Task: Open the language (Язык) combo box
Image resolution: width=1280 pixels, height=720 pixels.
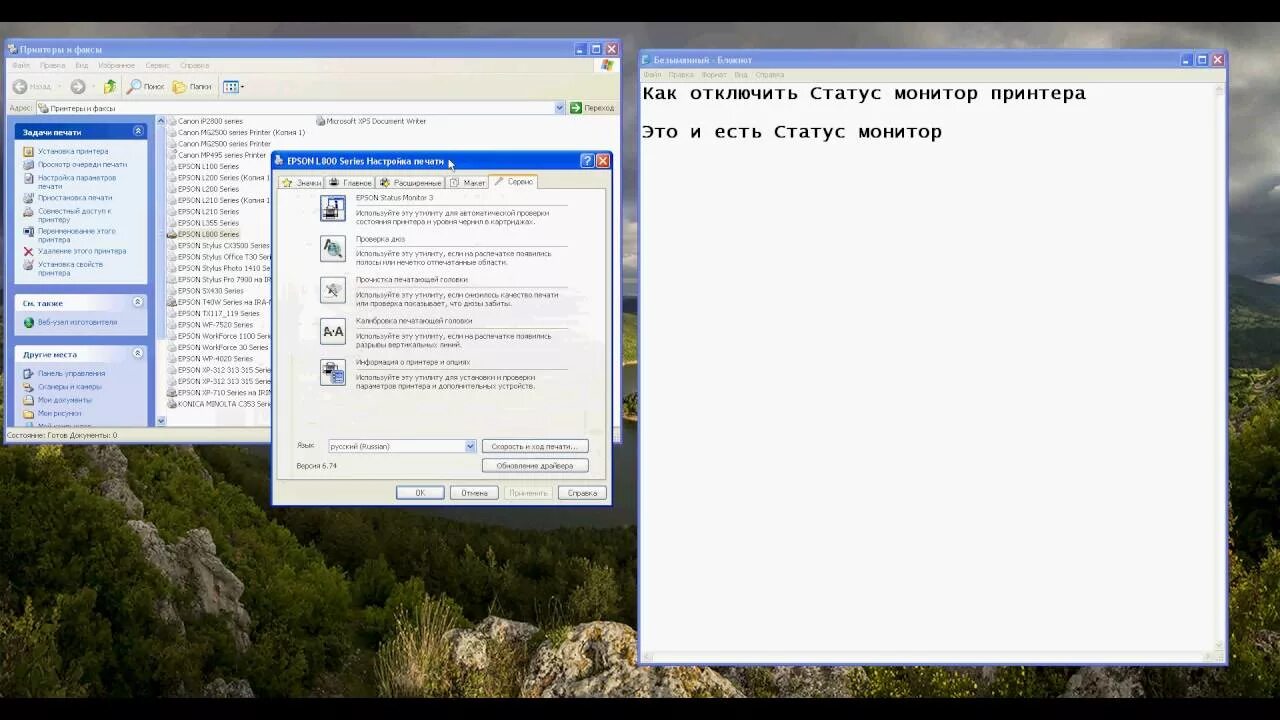Action: coord(402,446)
